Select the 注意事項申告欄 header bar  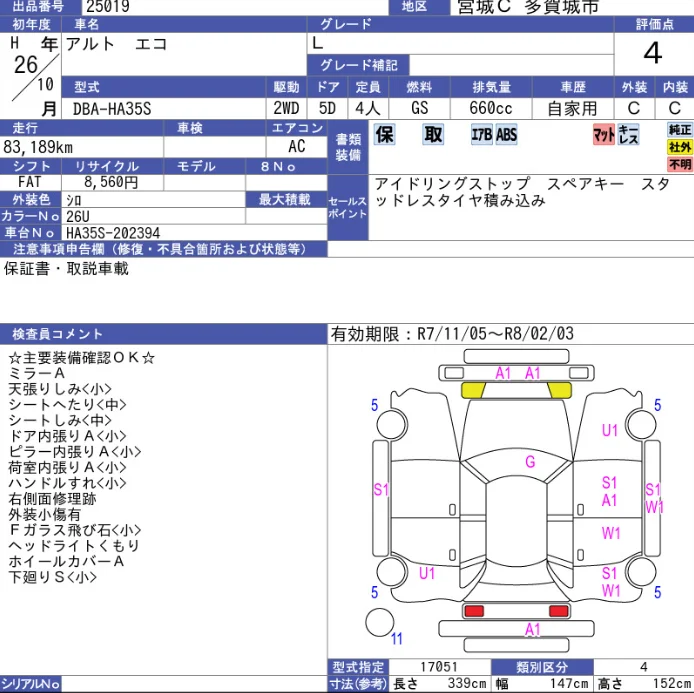tap(163, 249)
